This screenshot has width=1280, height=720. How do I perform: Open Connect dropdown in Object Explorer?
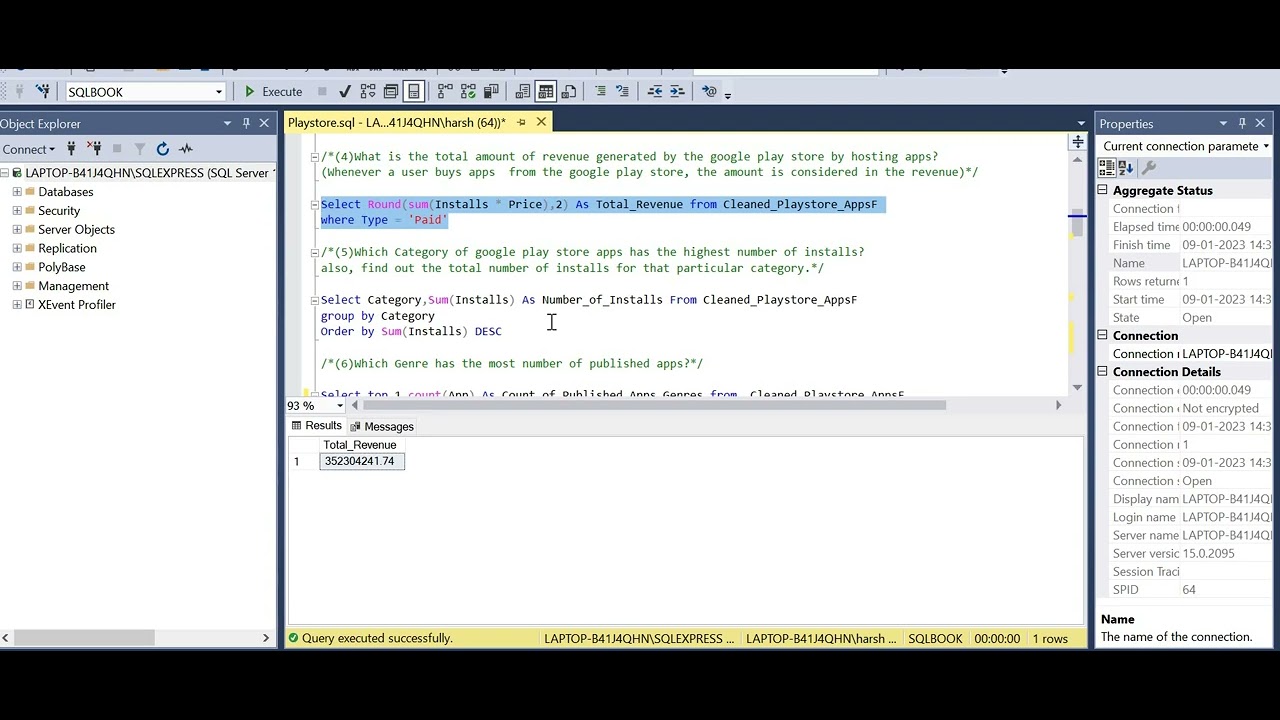click(28, 149)
